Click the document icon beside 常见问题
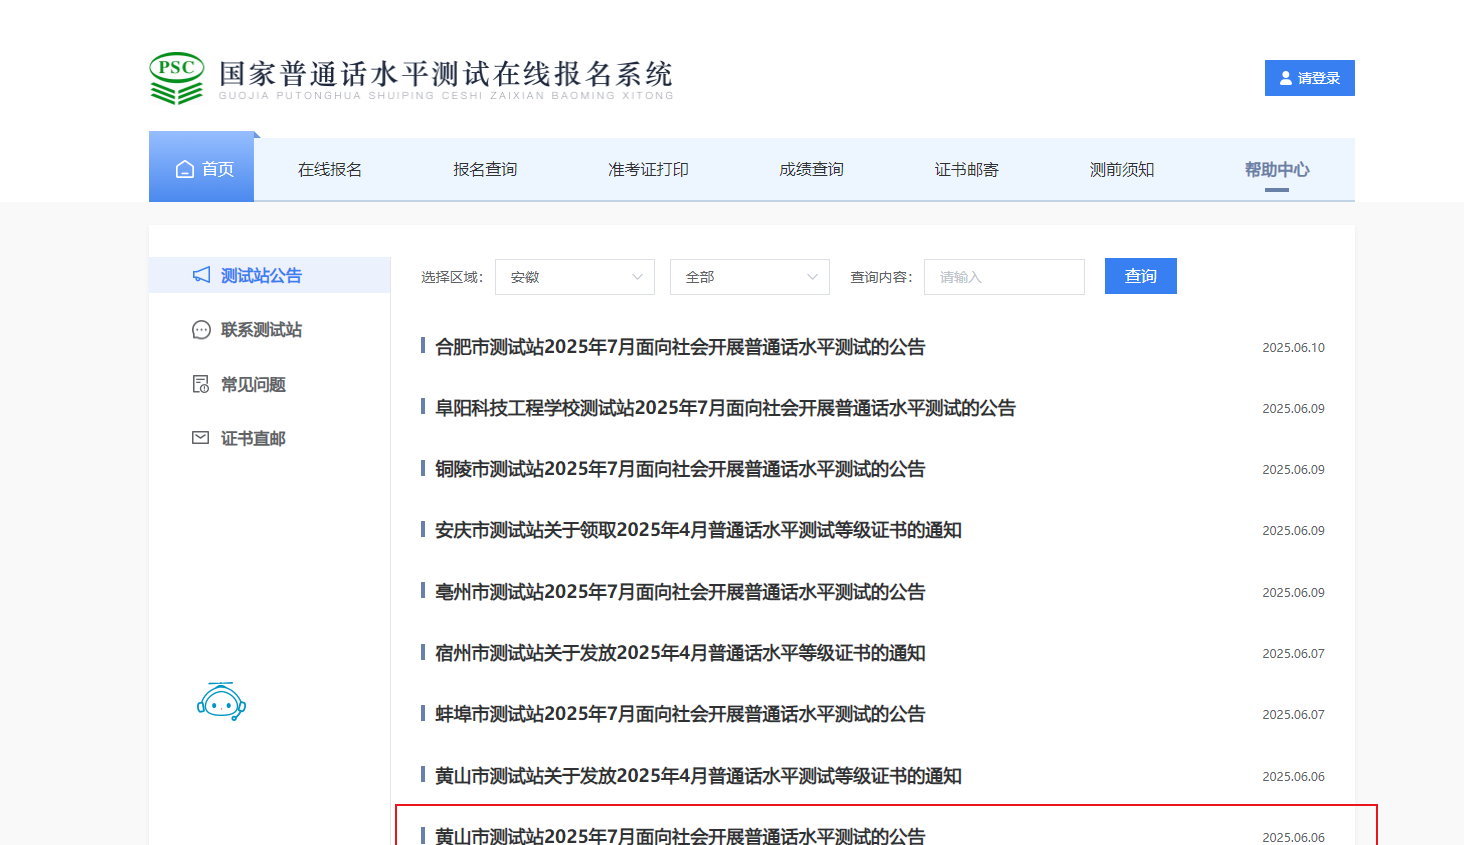This screenshot has height=845, width=1464. [x=201, y=384]
